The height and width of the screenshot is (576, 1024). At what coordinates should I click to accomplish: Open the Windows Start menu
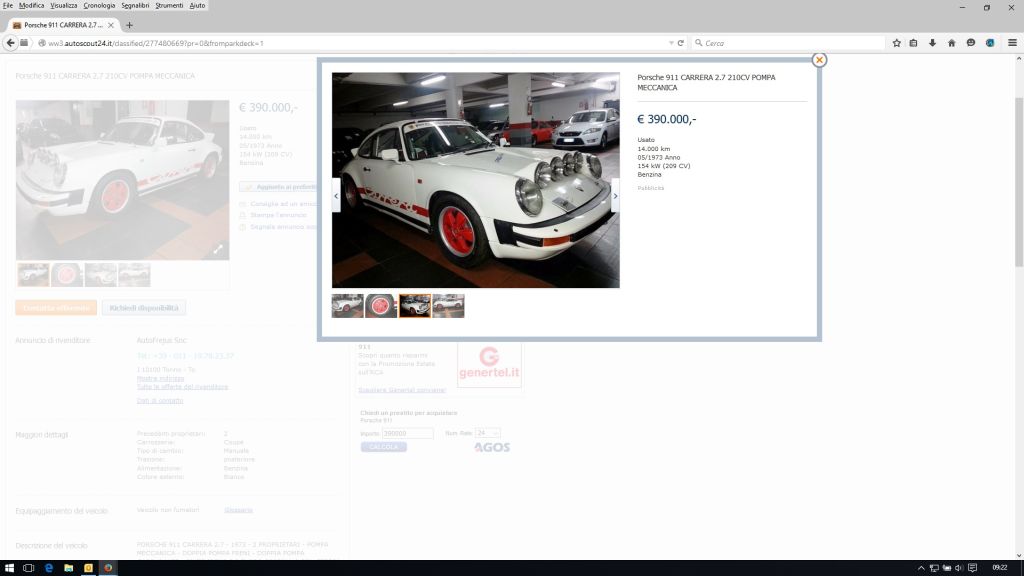[9, 568]
